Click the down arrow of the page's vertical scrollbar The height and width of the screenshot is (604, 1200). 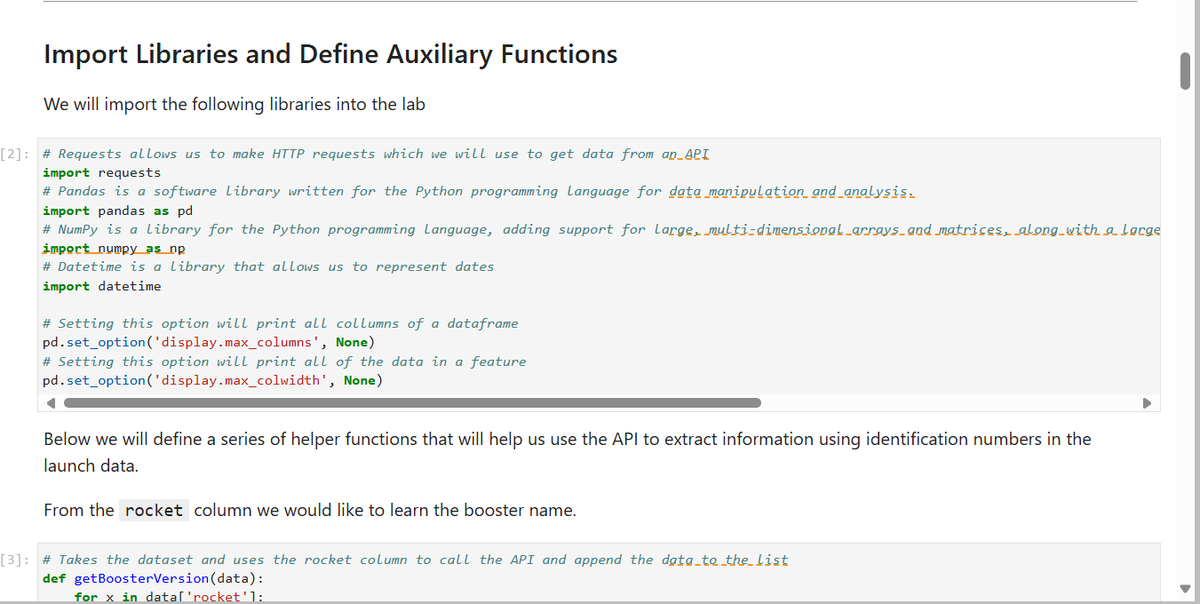(1186, 588)
